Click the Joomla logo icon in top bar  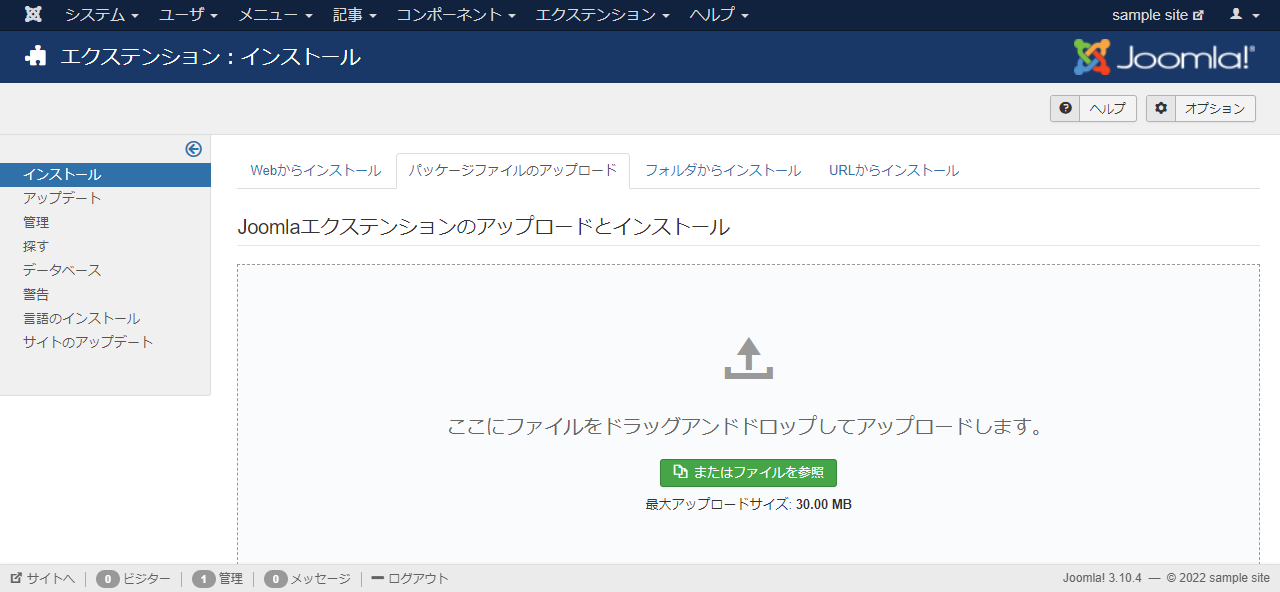[33, 15]
